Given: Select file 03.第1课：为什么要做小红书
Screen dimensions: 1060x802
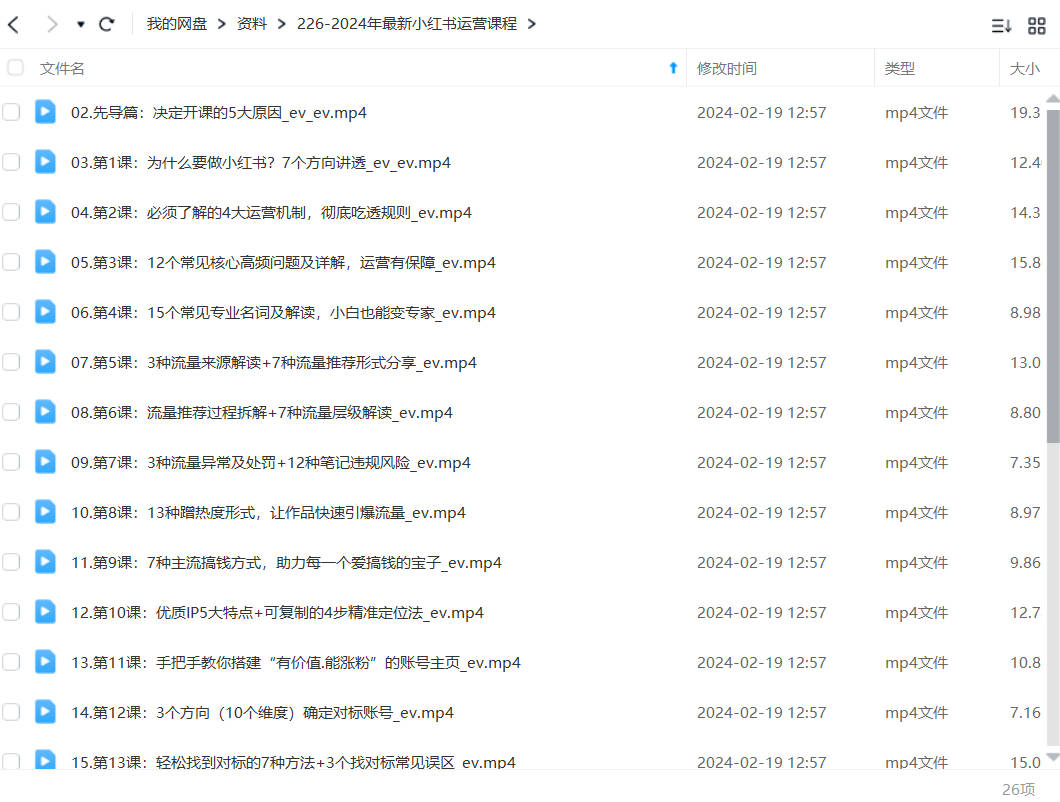Looking at the screenshot, I should tap(261, 163).
